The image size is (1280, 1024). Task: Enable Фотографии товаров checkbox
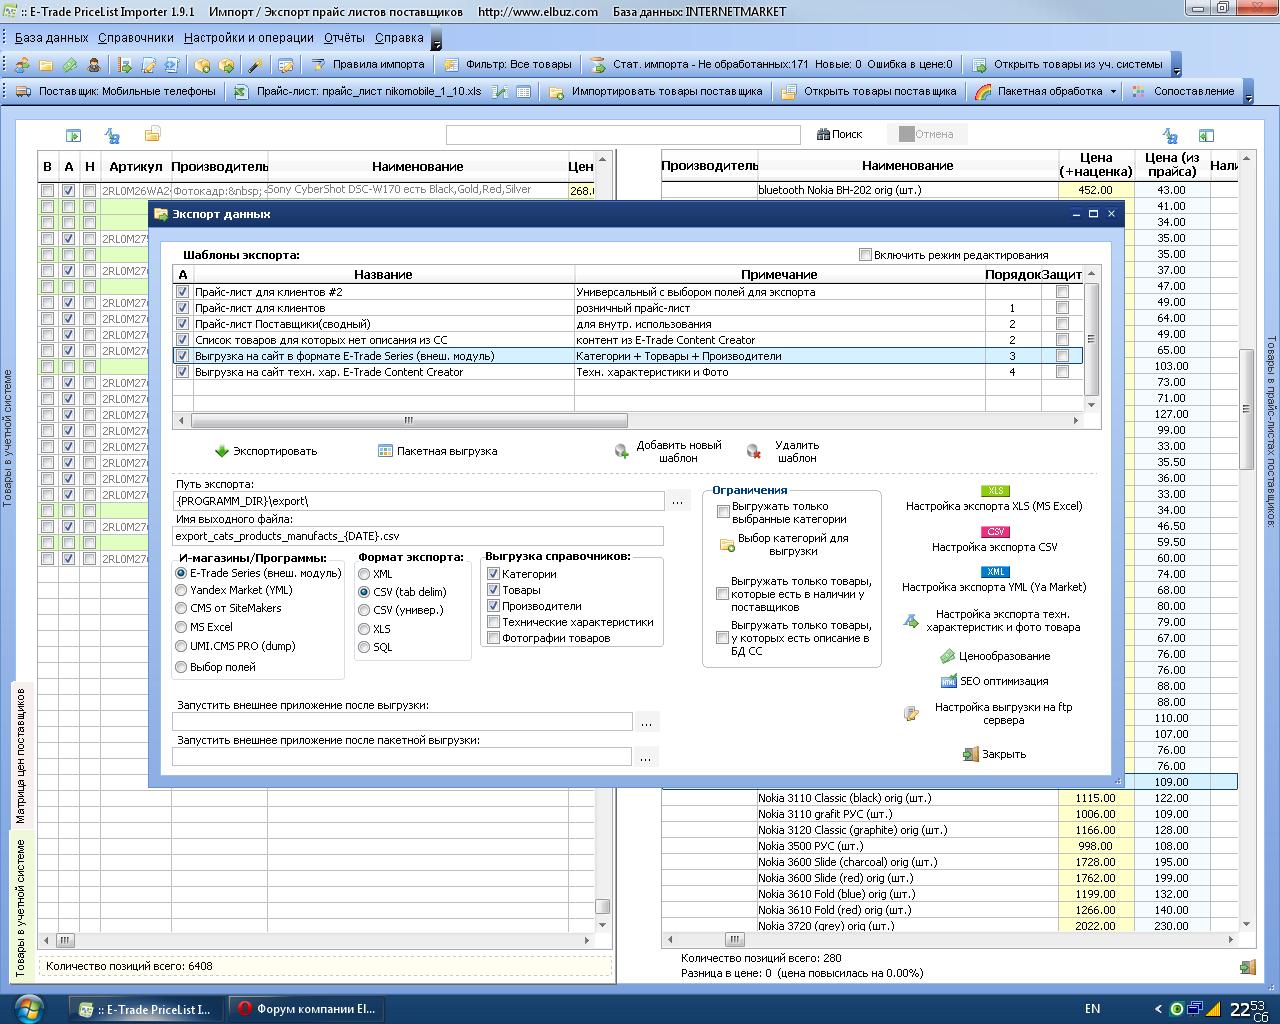pyautogui.click(x=493, y=638)
